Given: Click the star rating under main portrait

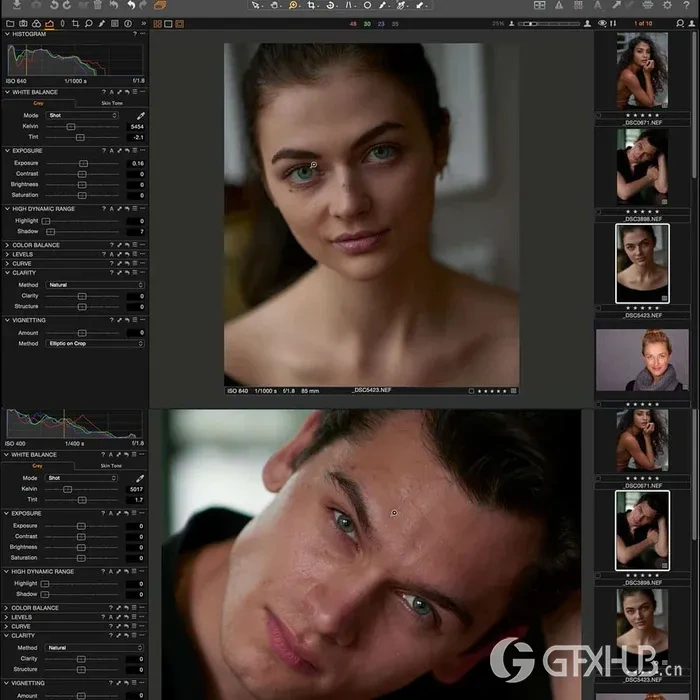Looking at the screenshot, I should tap(492, 391).
